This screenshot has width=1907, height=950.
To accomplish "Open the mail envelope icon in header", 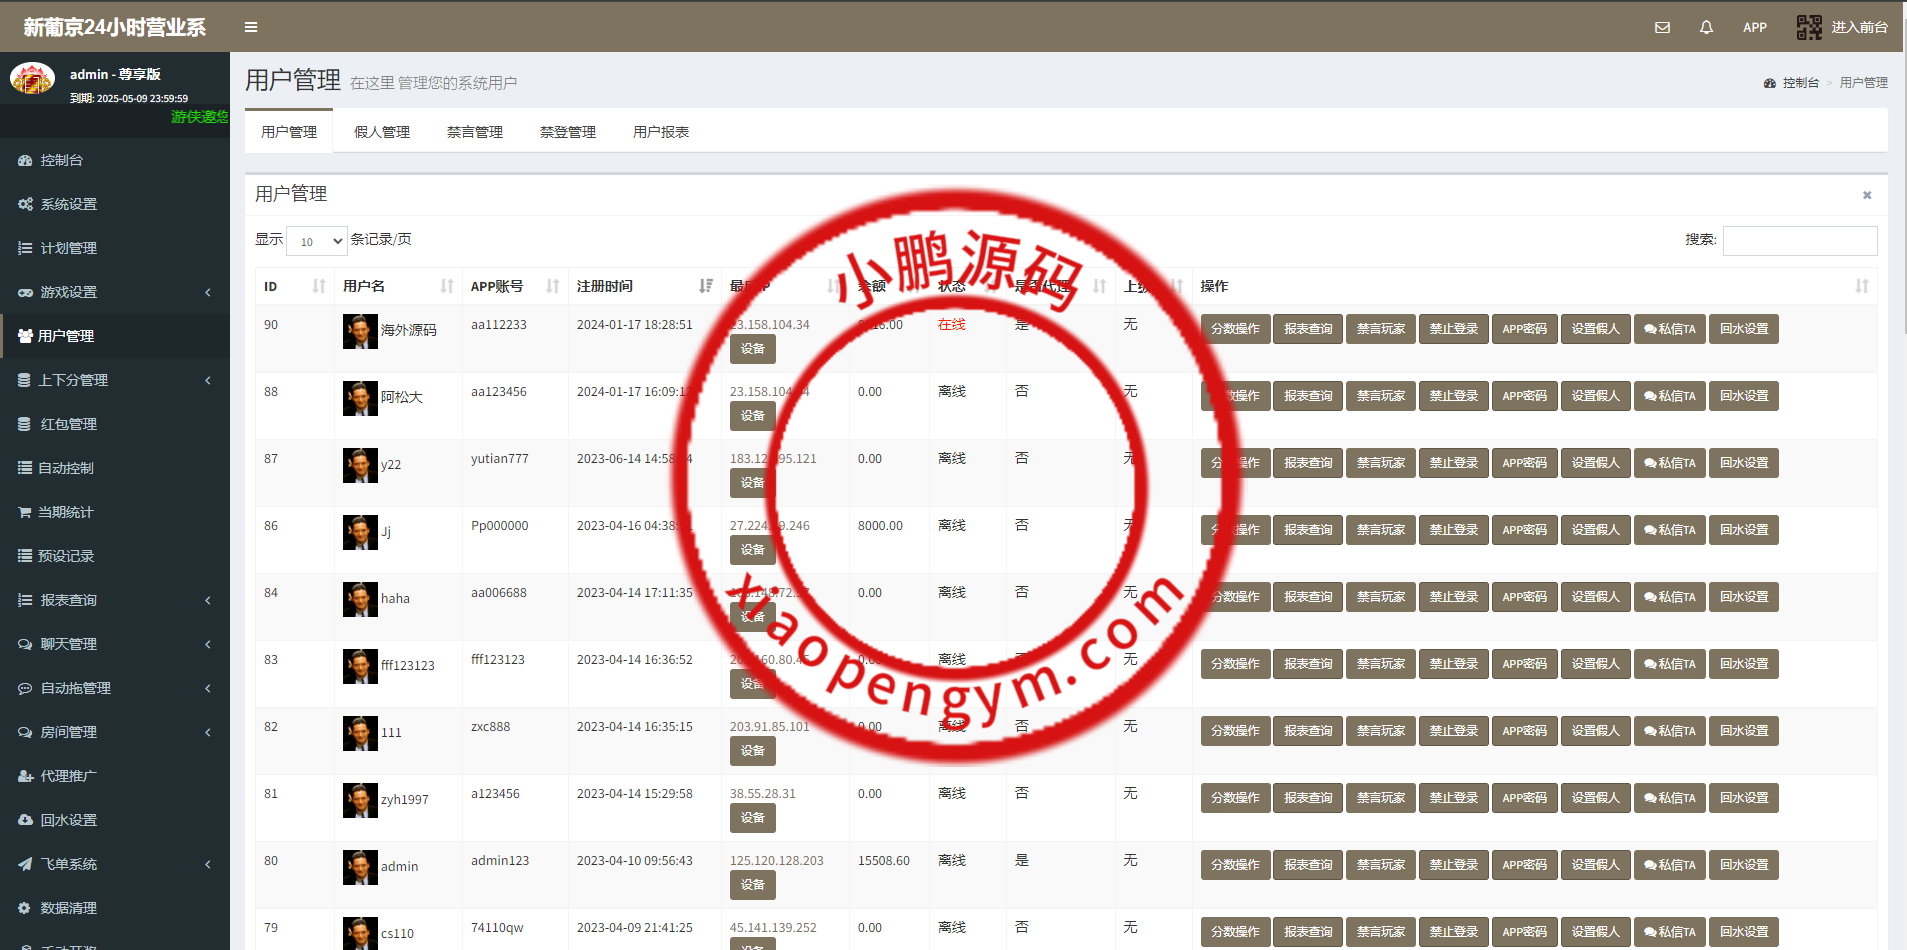I will pos(1662,28).
